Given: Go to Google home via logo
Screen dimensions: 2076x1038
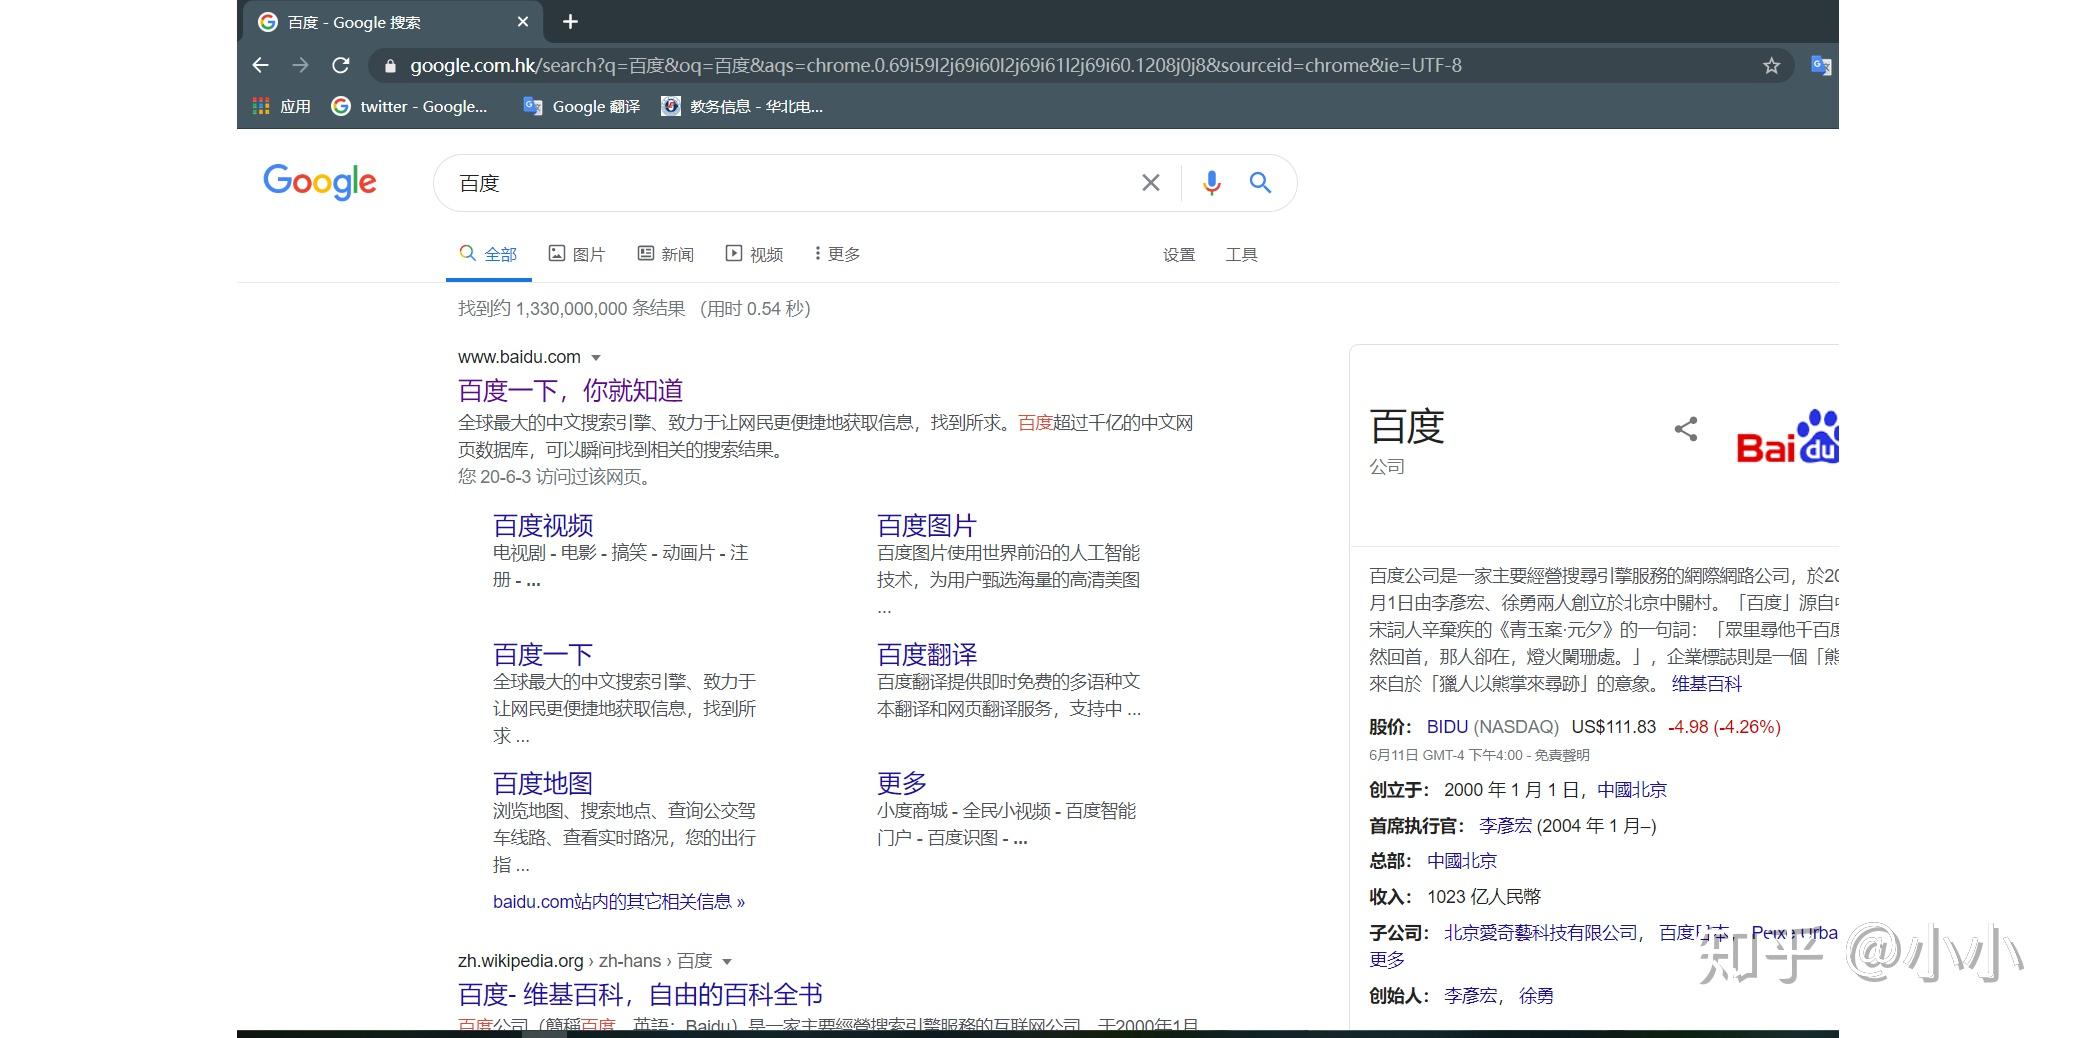Looking at the screenshot, I should coord(320,182).
